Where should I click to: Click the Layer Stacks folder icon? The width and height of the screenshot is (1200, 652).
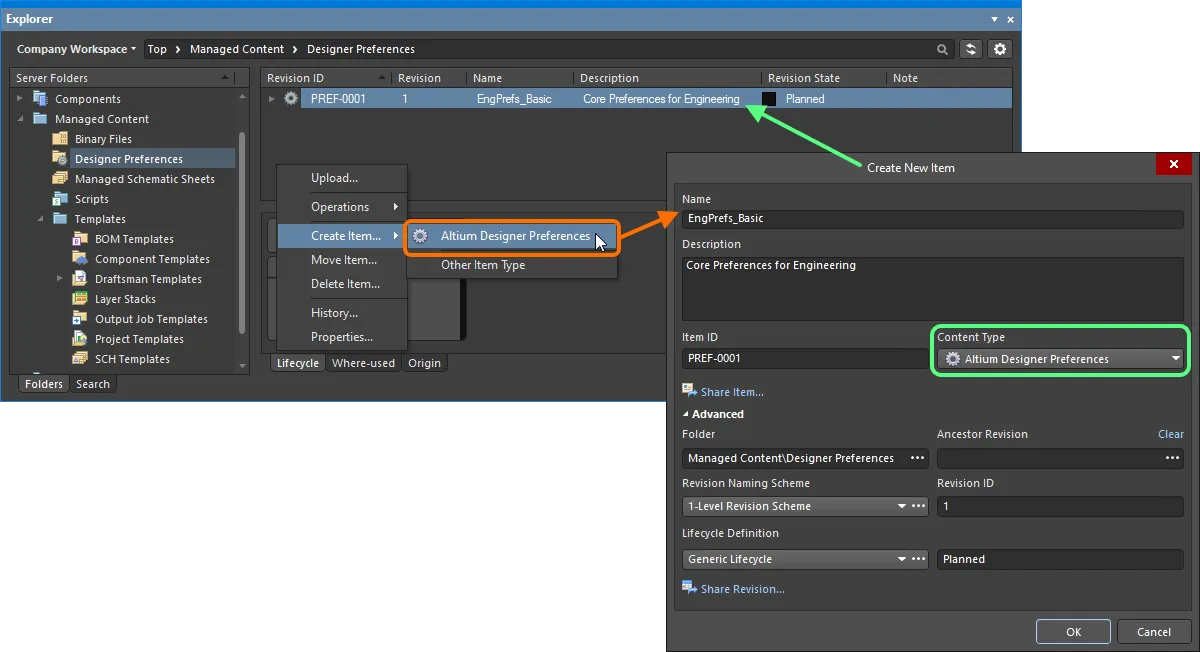click(80, 299)
